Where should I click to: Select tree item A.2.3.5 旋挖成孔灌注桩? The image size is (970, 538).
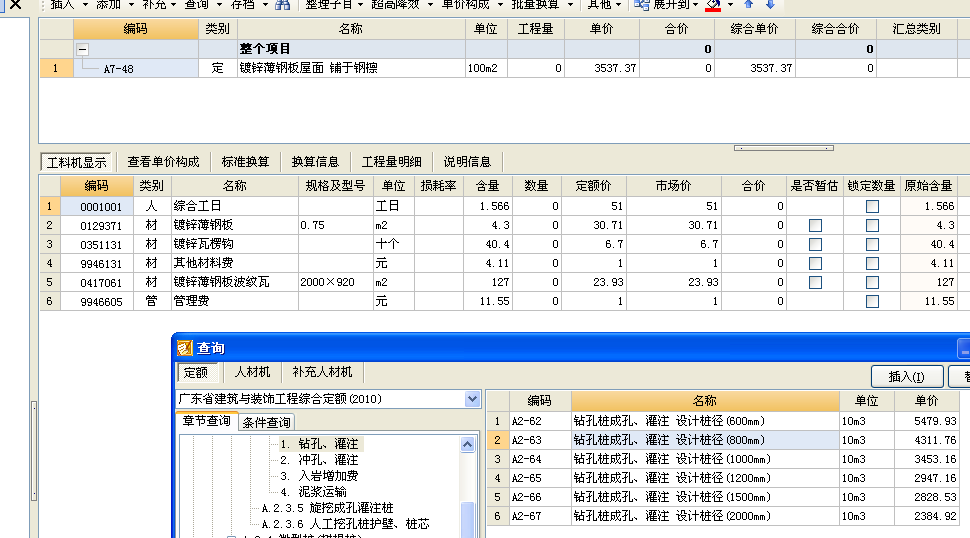pyautogui.click(x=327, y=508)
